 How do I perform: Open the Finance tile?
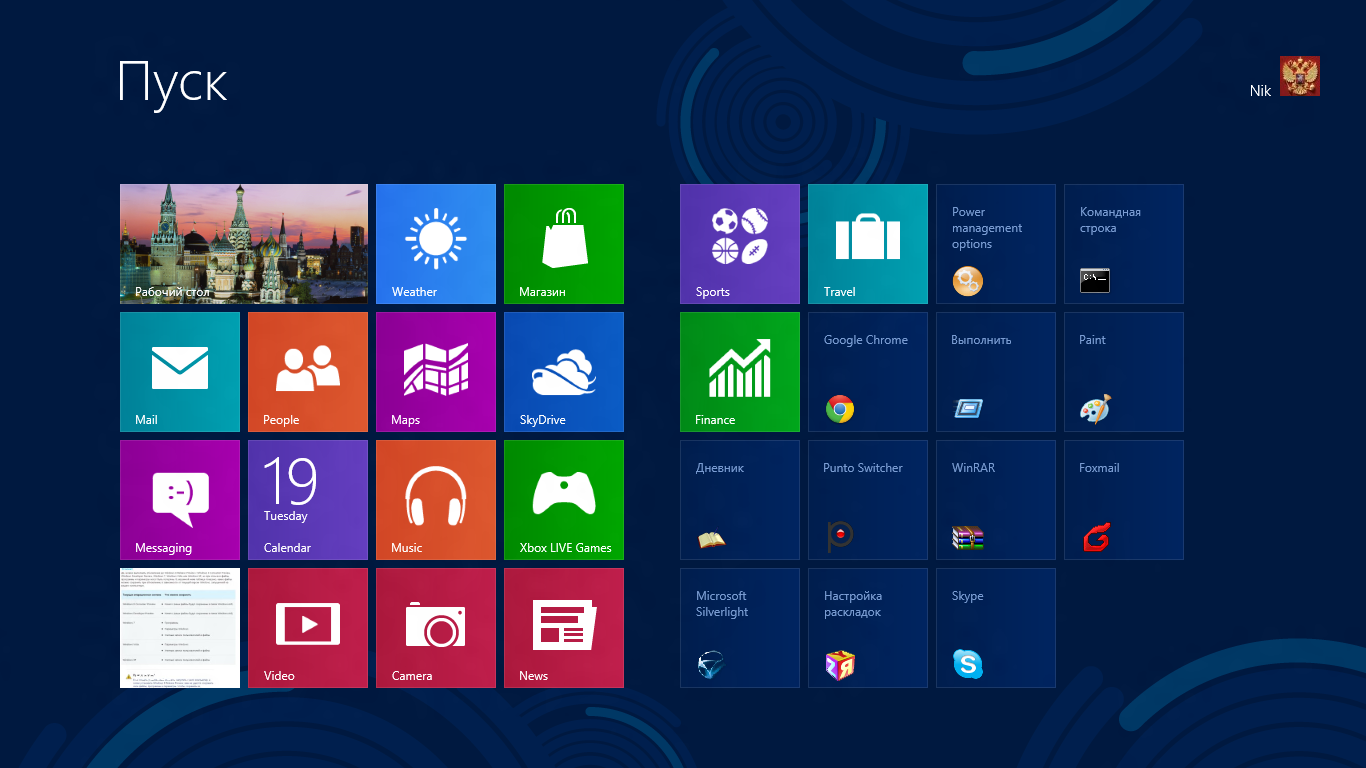(x=740, y=372)
